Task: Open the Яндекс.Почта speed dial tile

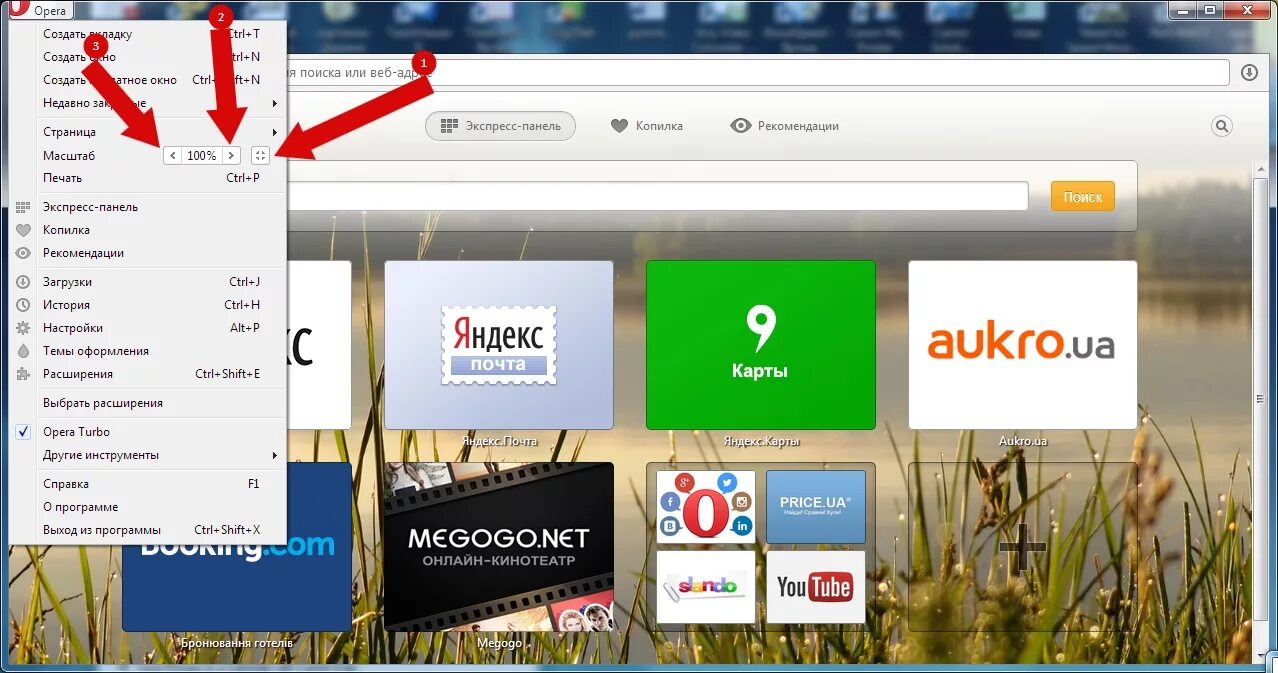Action: [x=499, y=345]
